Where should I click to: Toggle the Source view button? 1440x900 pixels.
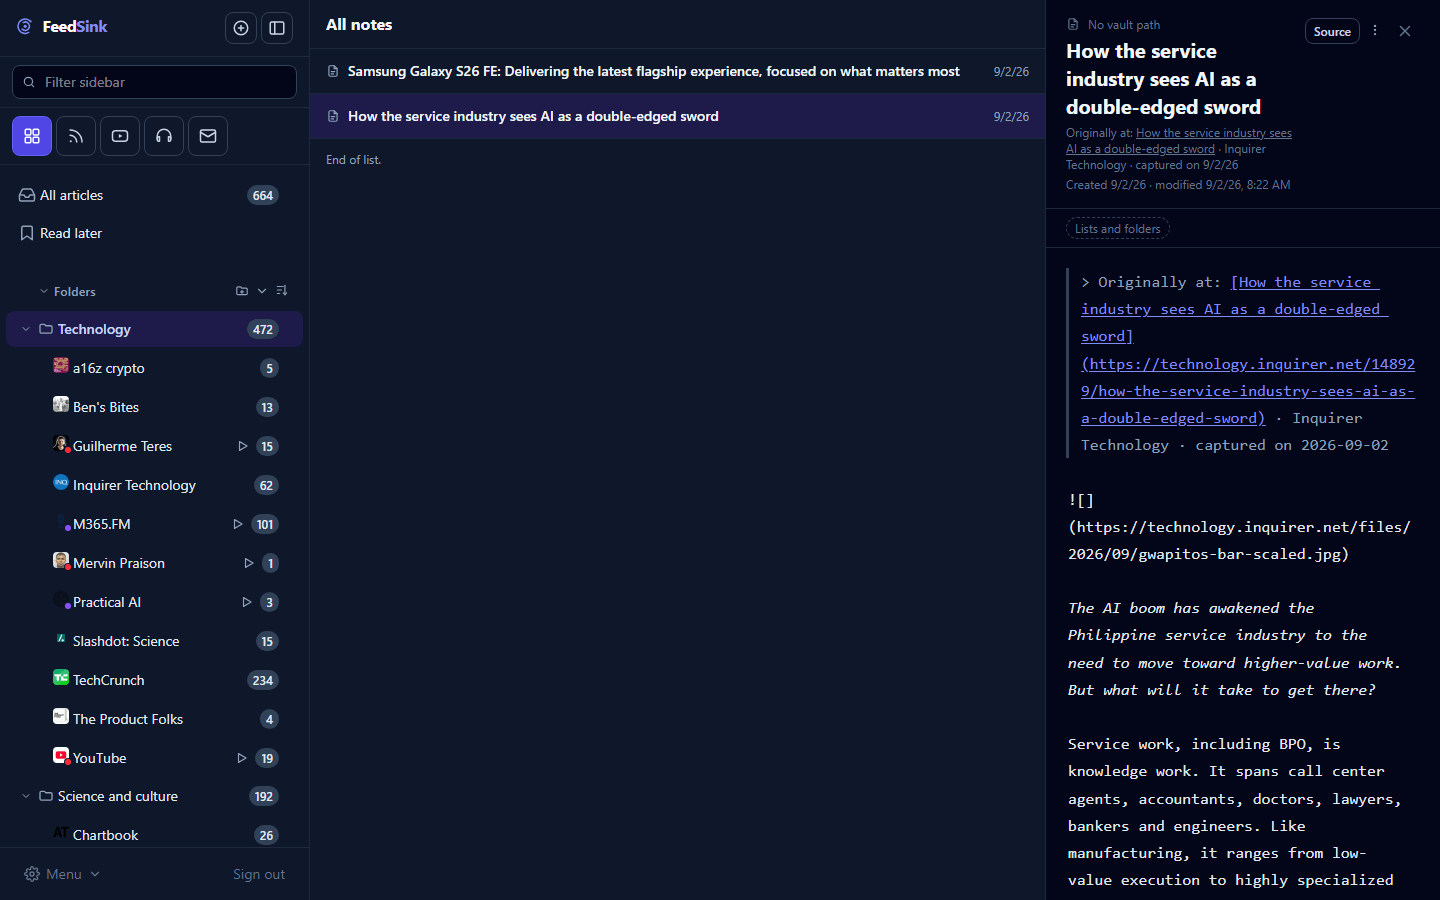(x=1332, y=31)
